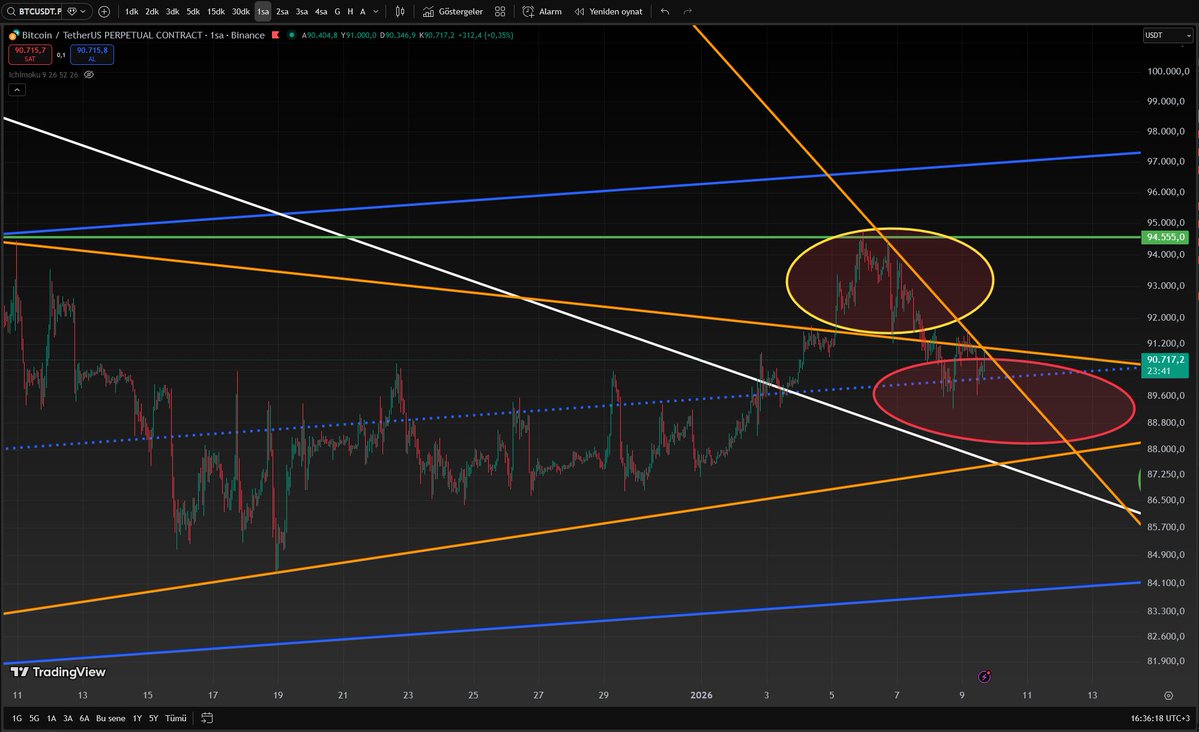The height and width of the screenshot is (732, 1199).
Task: Add a symbol with the plus-circle icon
Action: (104, 11)
